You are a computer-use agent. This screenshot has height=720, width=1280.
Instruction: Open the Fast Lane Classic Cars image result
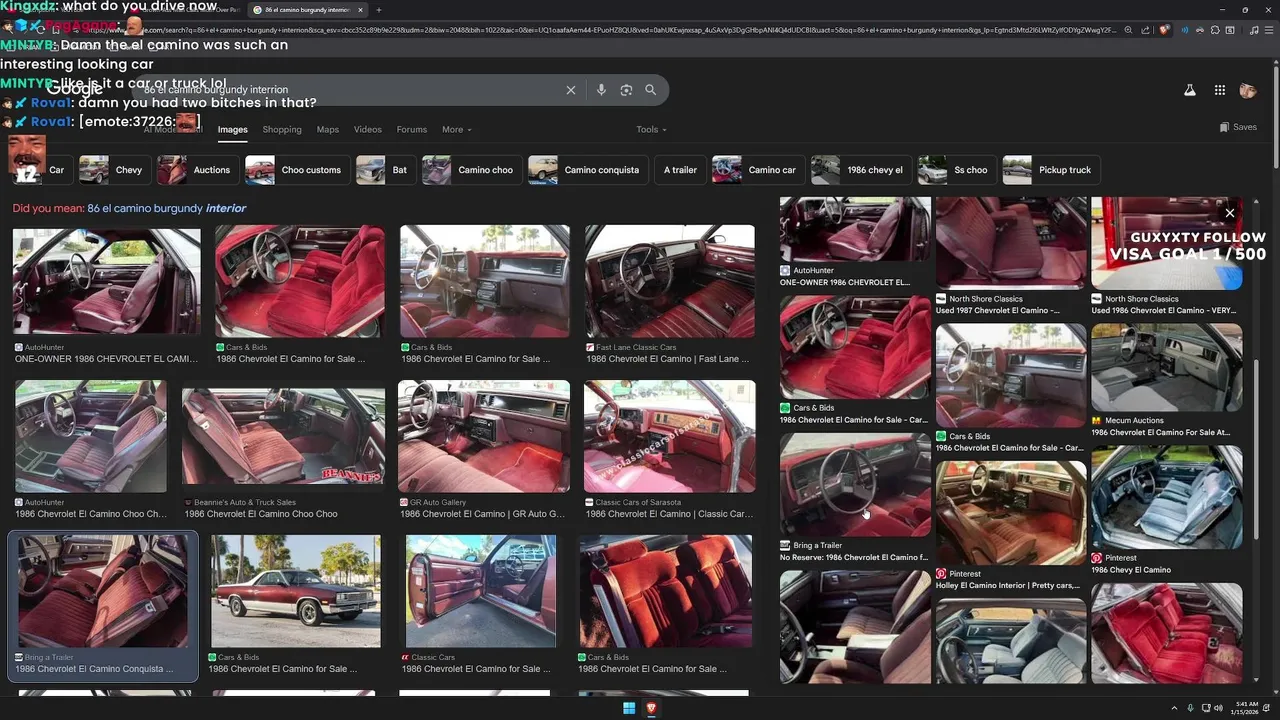[x=670, y=281]
